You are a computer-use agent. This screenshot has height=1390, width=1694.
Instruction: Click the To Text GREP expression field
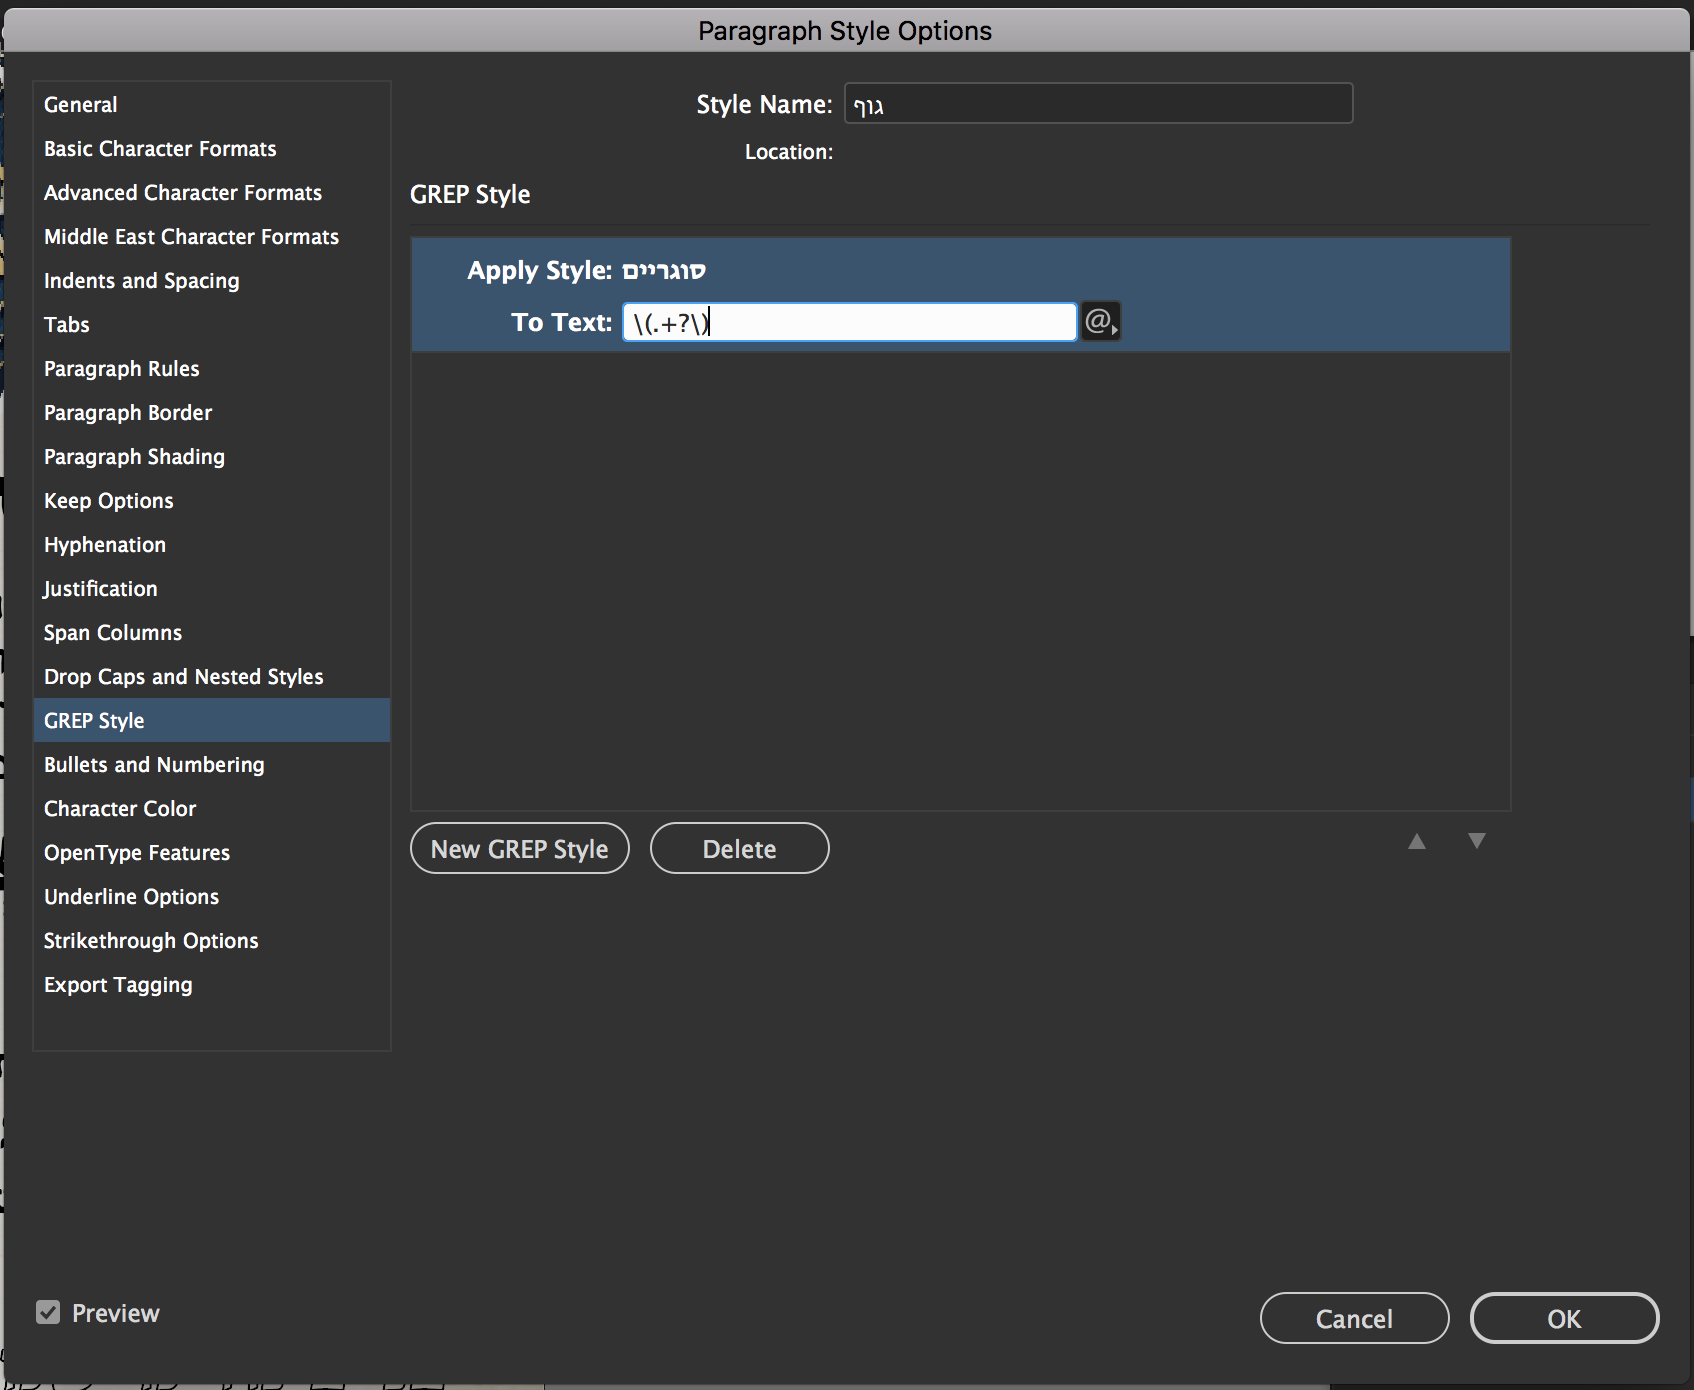pos(848,322)
